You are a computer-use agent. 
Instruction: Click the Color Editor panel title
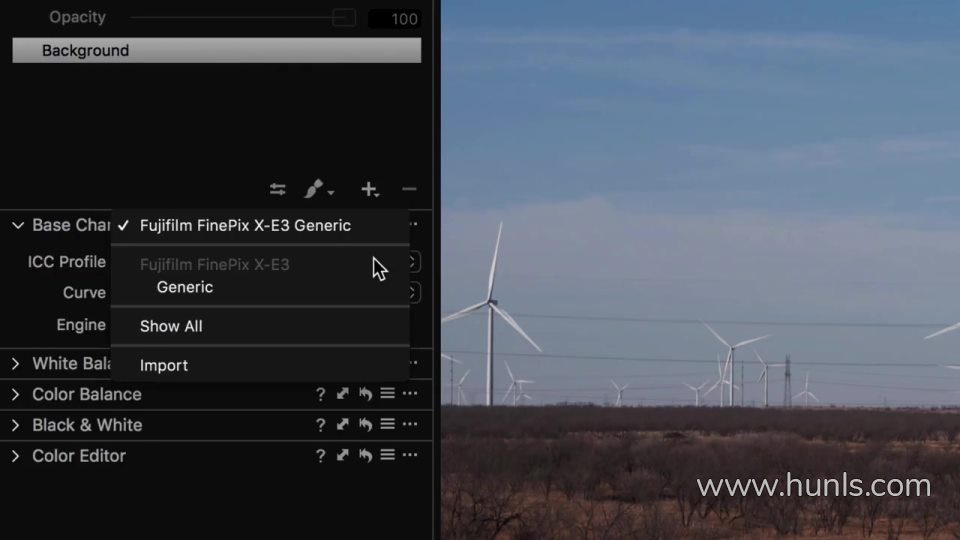coord(79,456)
